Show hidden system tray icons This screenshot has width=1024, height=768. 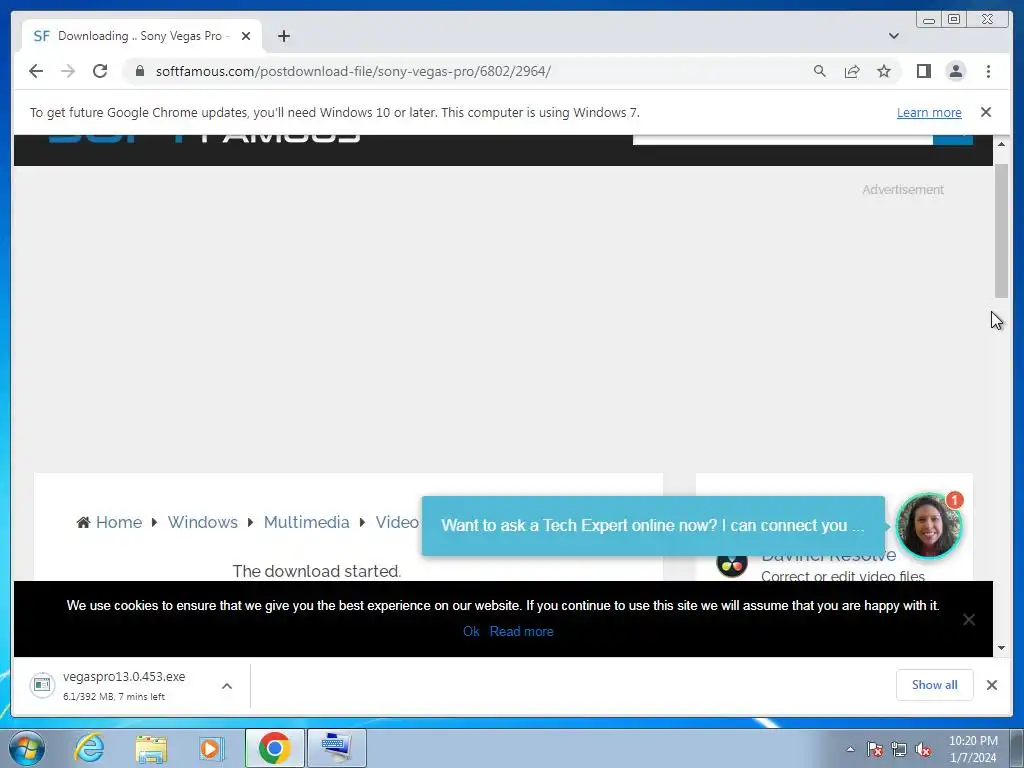(850, 749)
